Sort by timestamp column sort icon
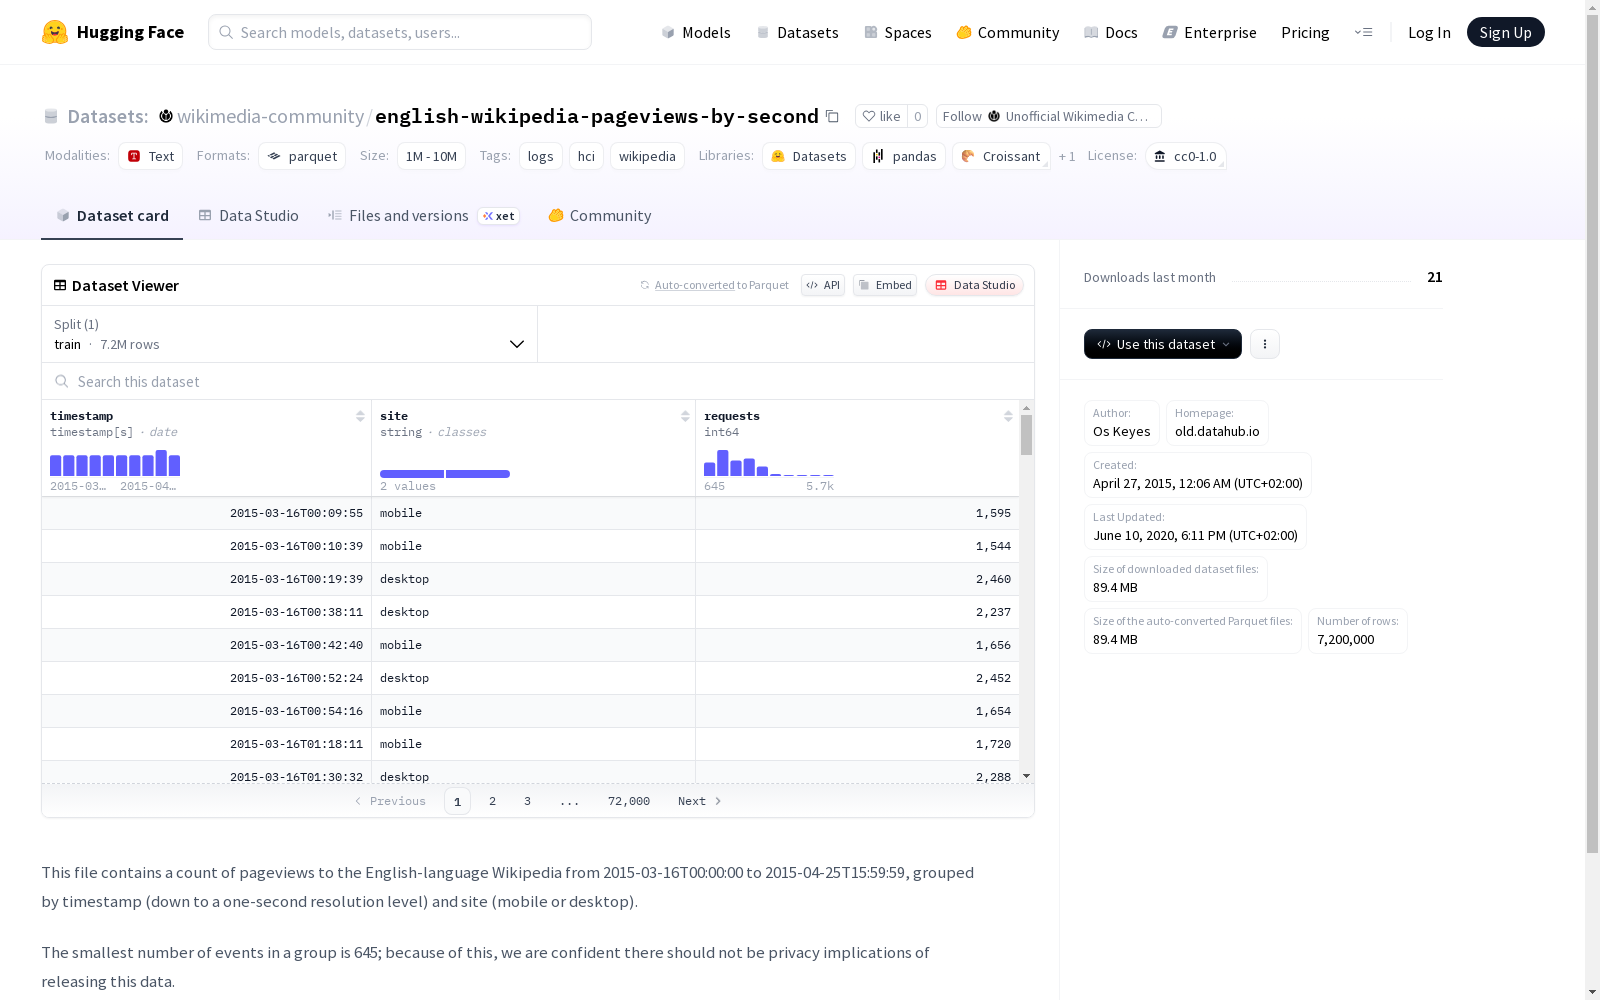 click(360, 416)
